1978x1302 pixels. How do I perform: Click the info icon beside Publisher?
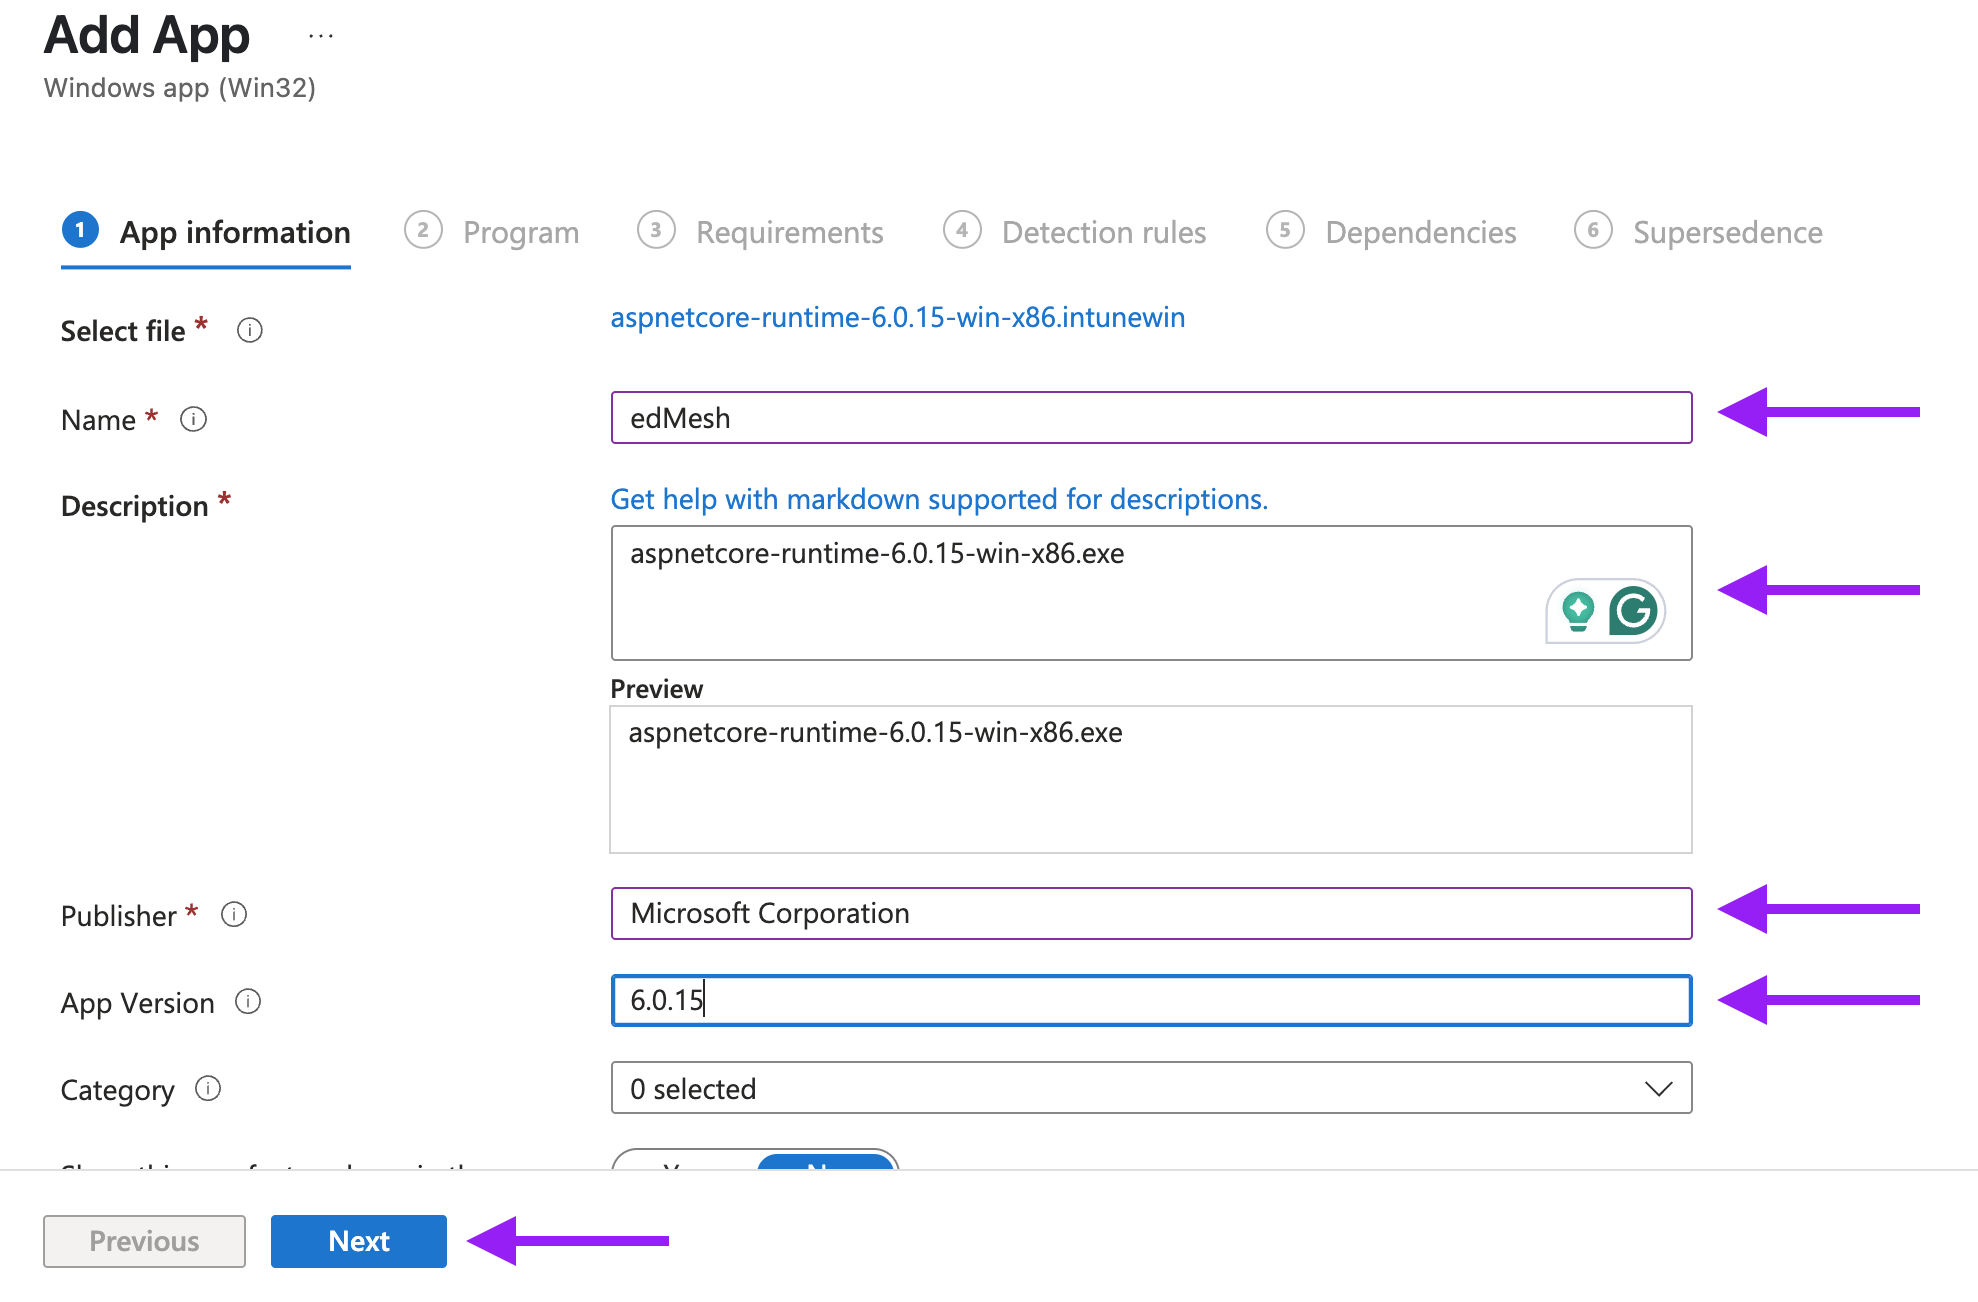click(234, 914)
